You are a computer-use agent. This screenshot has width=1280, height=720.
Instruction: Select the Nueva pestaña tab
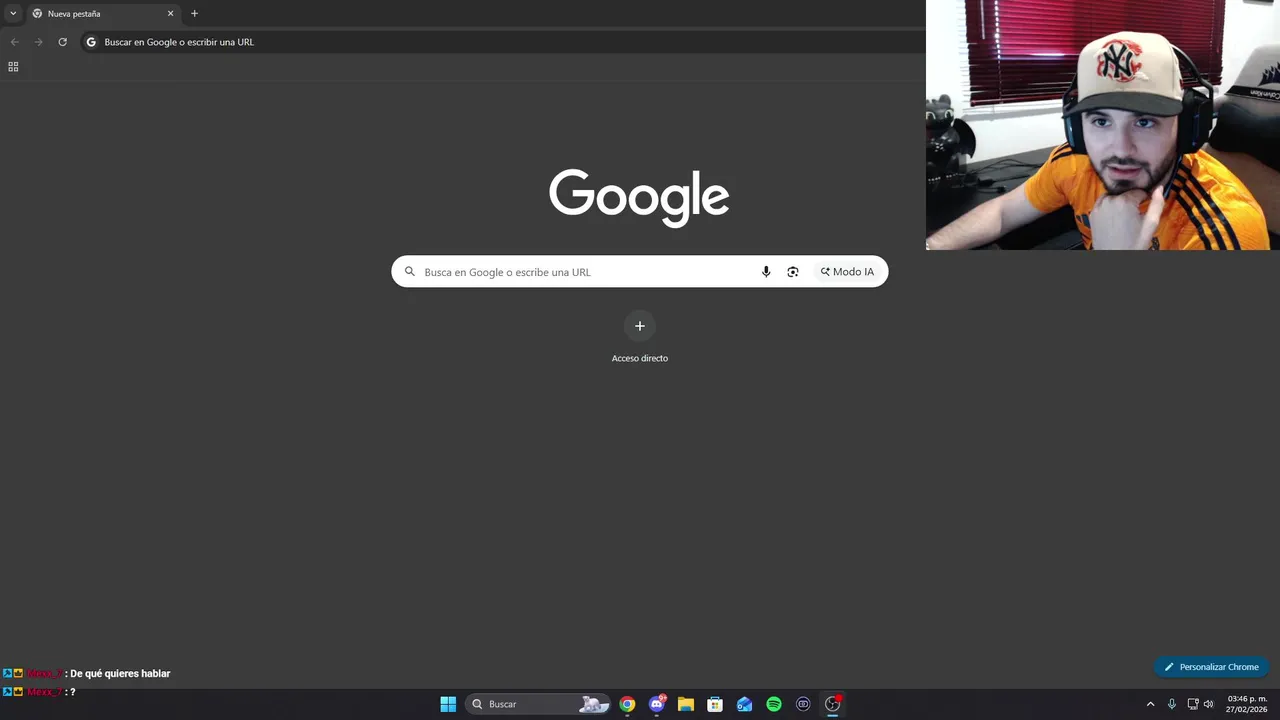click(x=102, y=14)
